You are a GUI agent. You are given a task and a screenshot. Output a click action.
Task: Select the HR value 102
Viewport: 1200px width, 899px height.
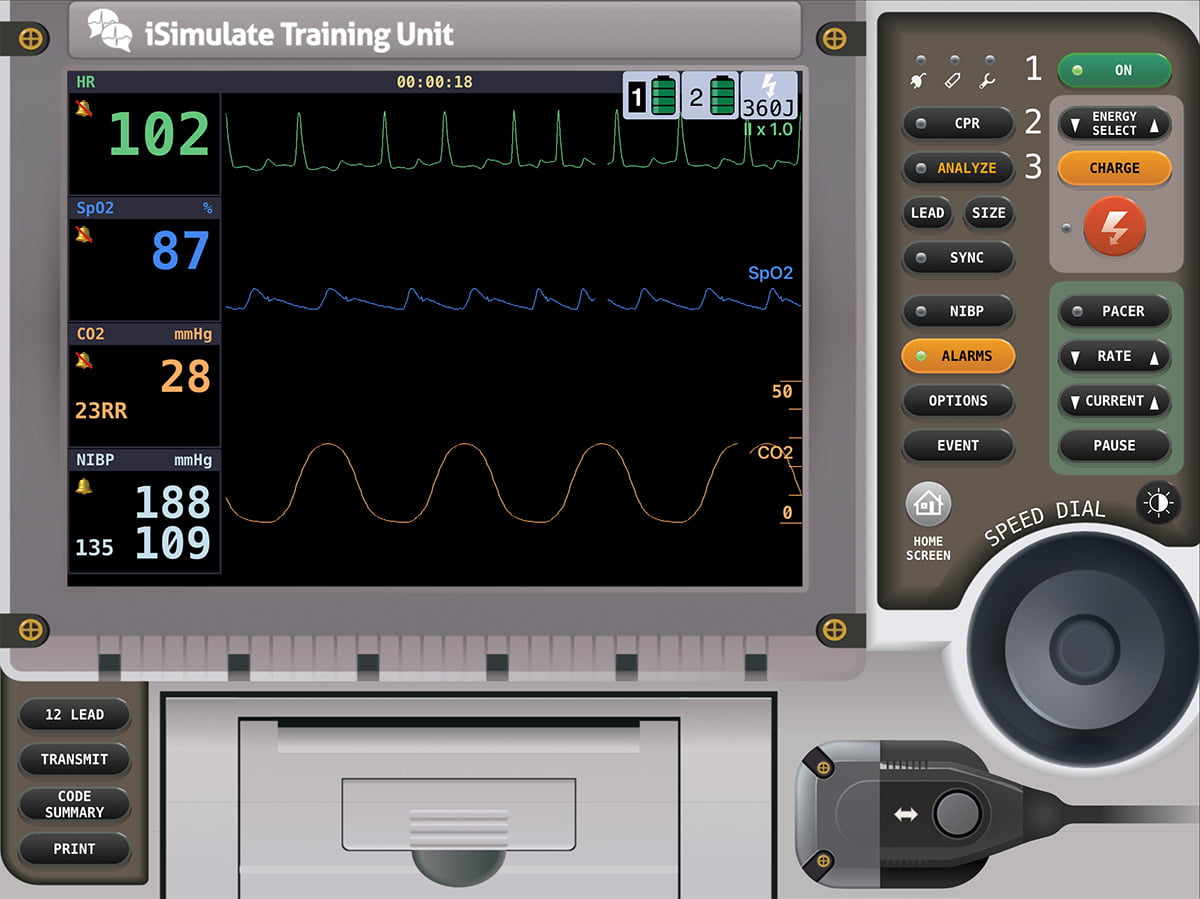pyautogui.click(x=159, y=135)
